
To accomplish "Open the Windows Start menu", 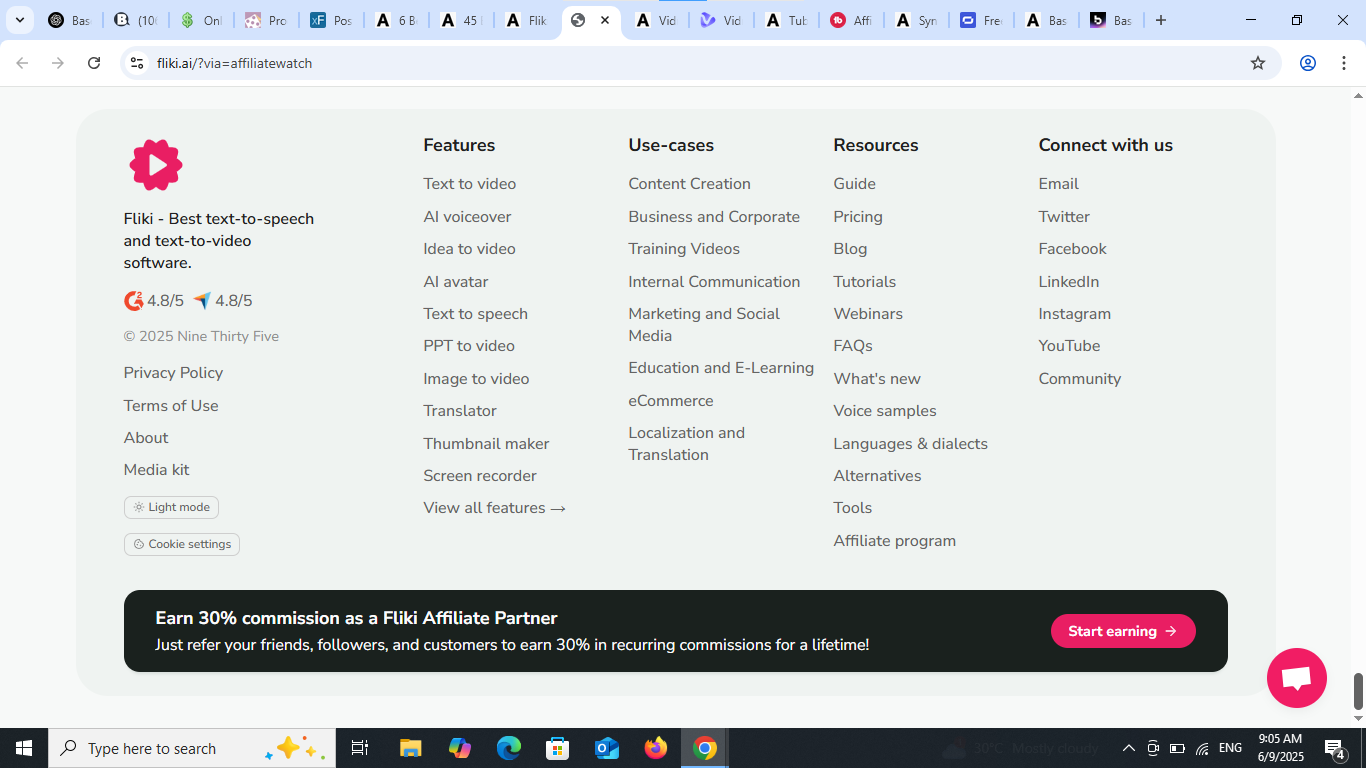I will pyautogui.click(x=24, y=748).
